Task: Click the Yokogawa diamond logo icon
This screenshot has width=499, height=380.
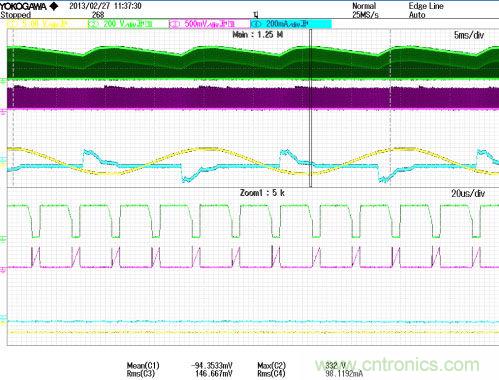Action: [x=54, y=6]
